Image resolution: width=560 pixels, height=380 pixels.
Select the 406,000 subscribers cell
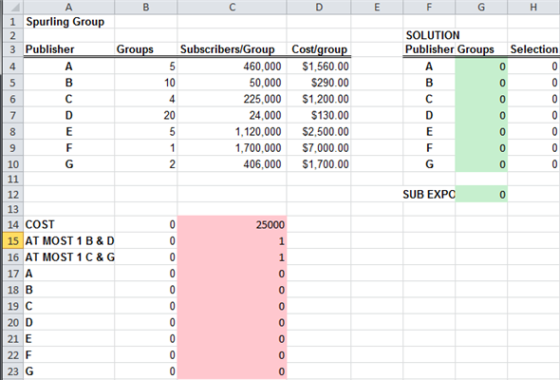point(232,164)
